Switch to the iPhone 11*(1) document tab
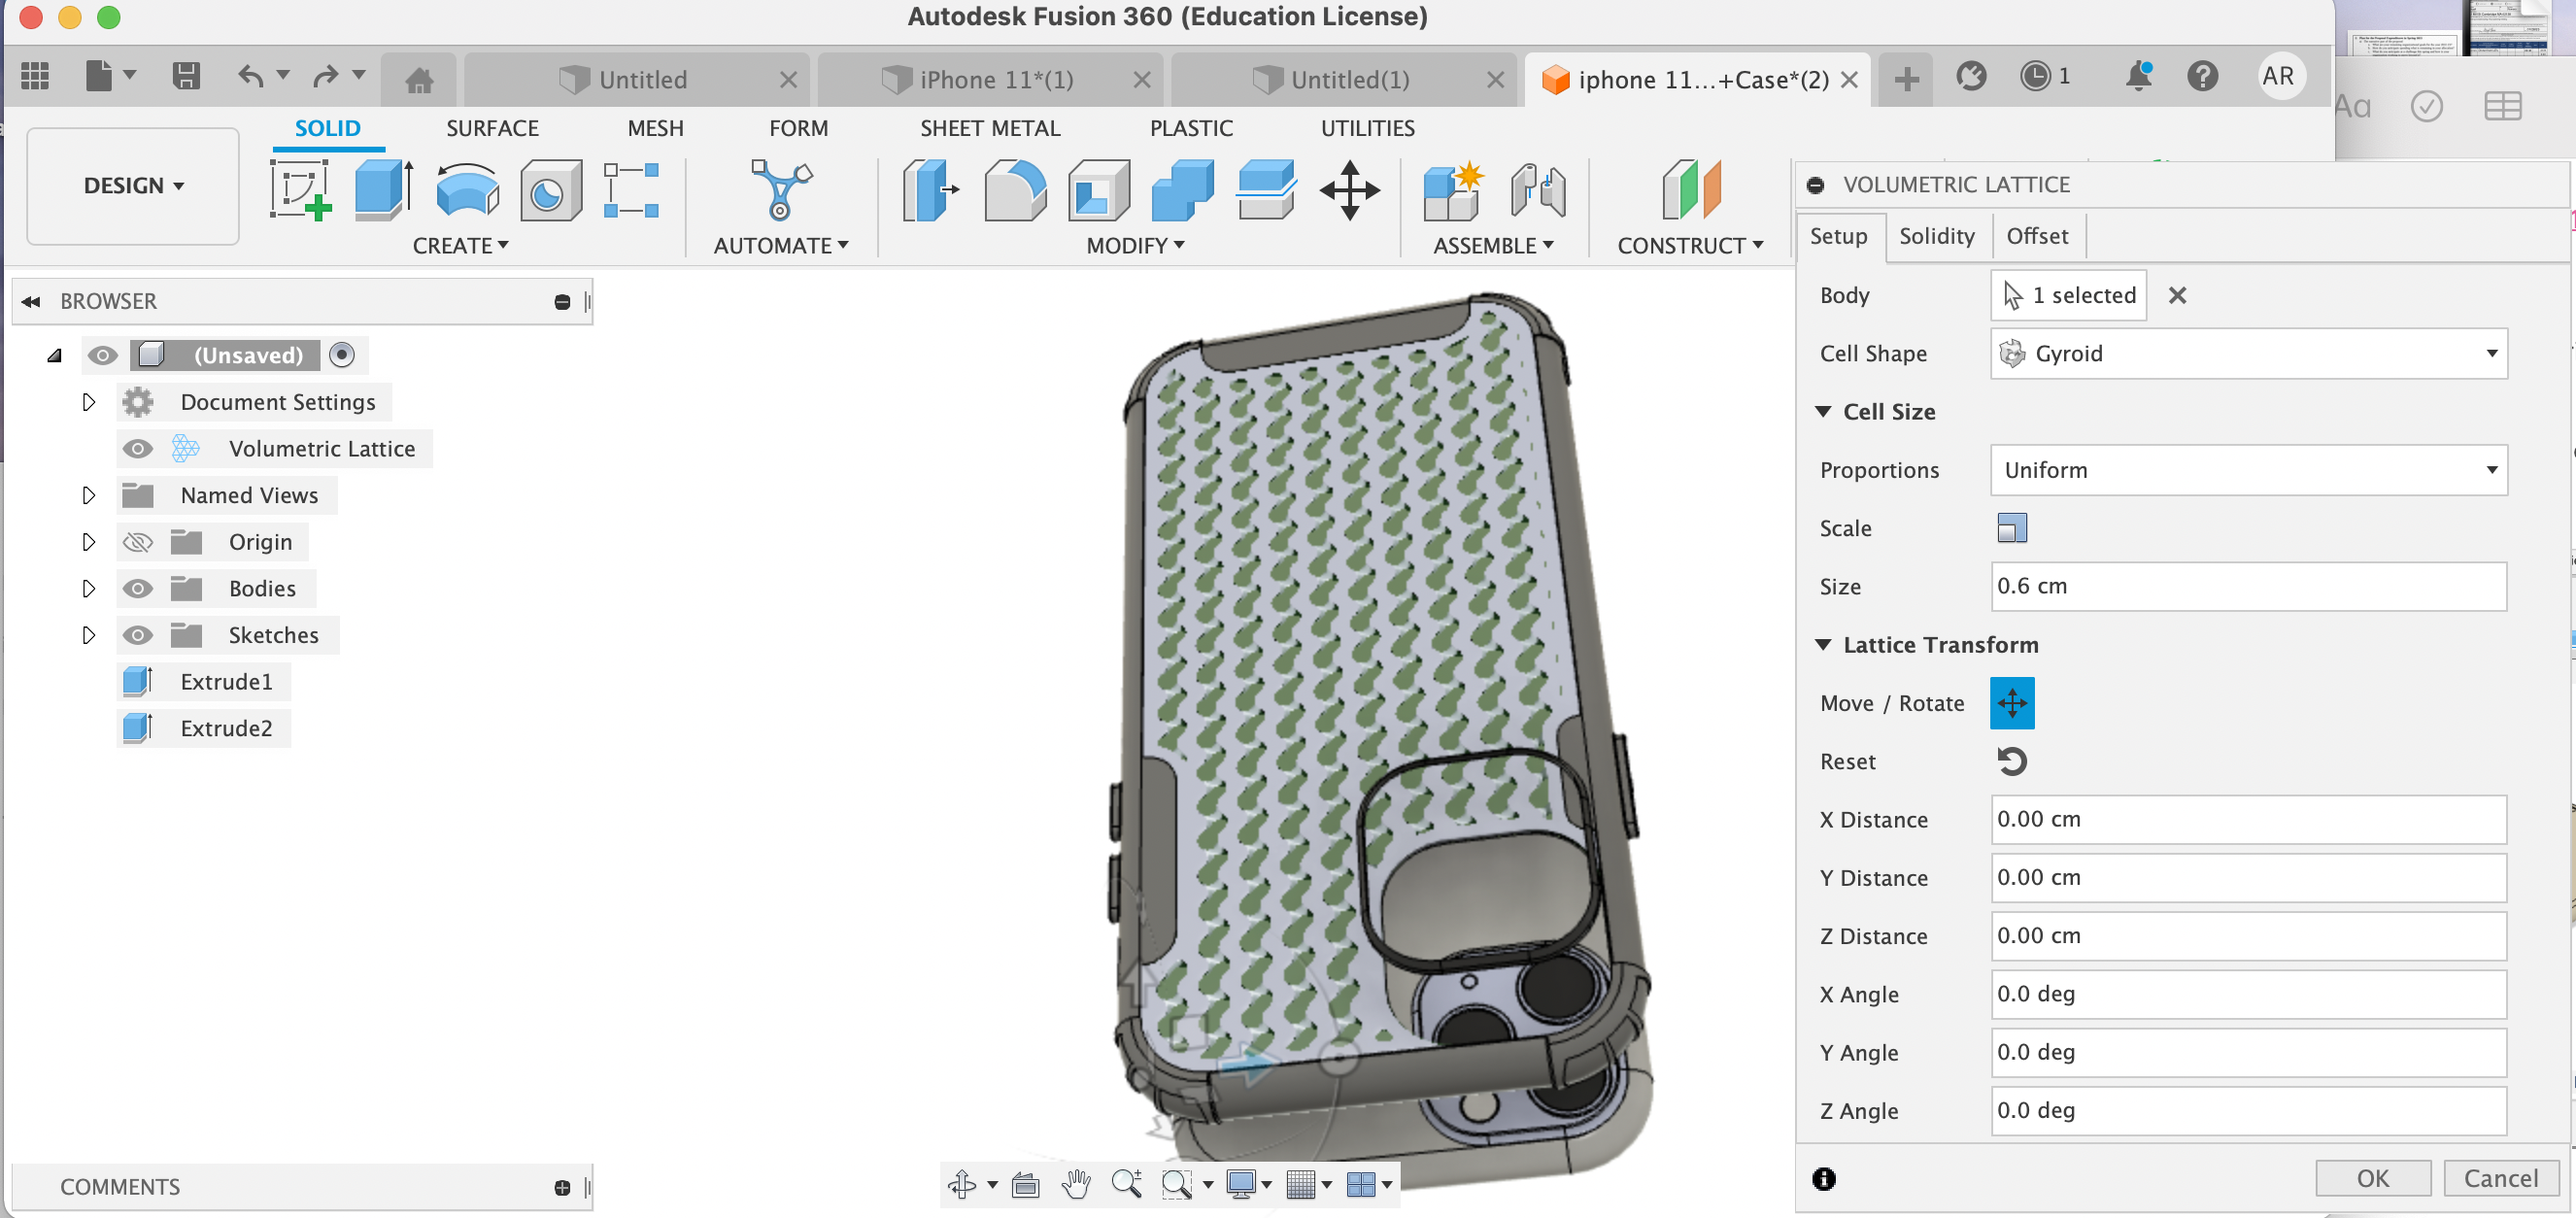Viewport: 2576px width, 1218px height. point(994,80)
